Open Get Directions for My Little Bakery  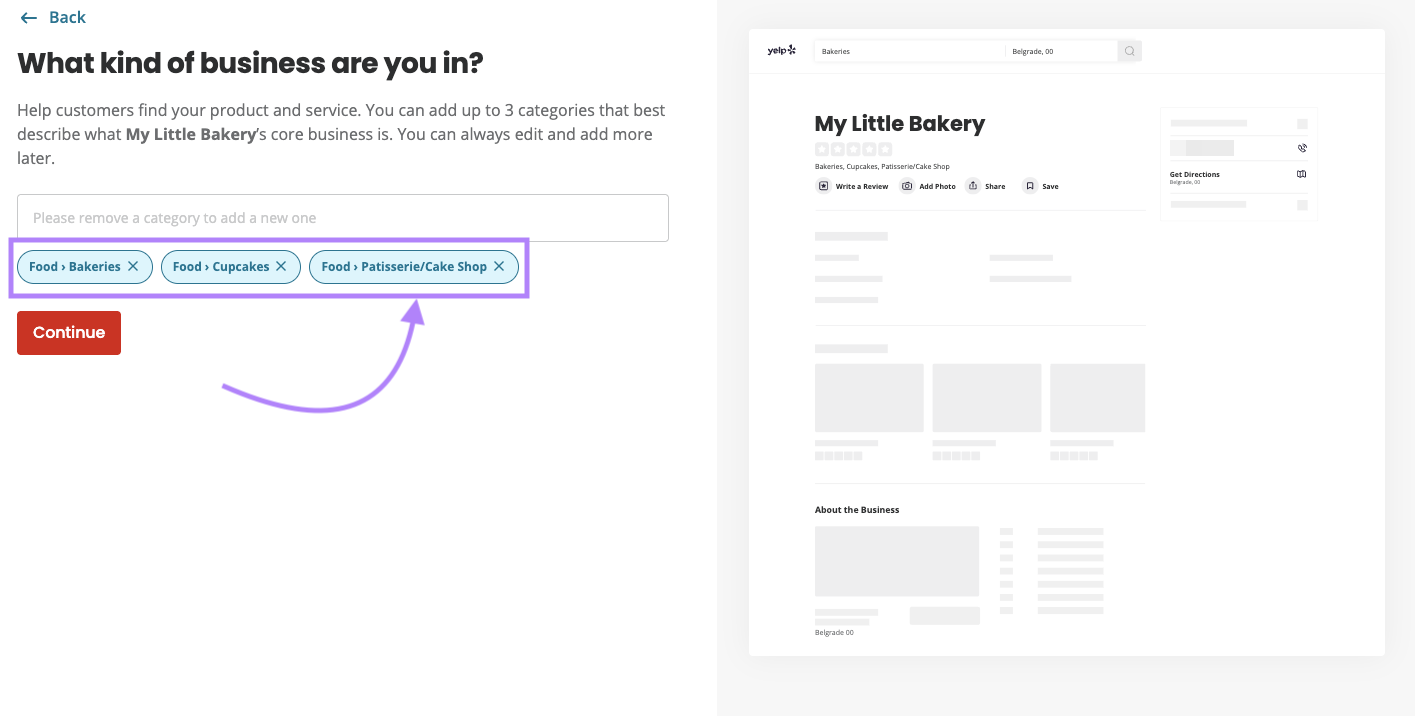coord(1194,174)
